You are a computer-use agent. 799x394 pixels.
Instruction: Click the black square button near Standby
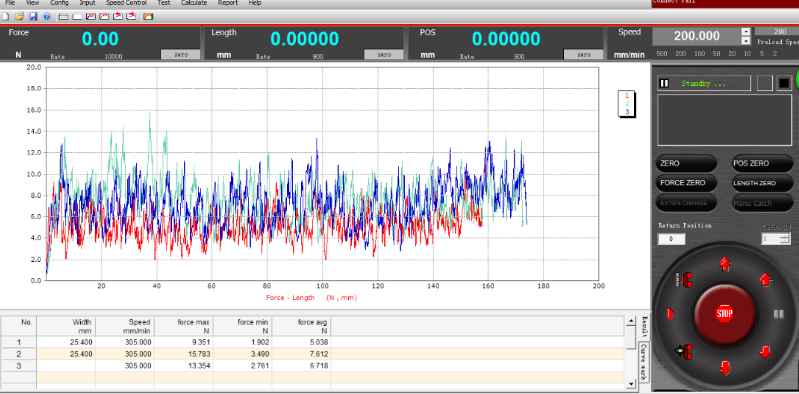784,83
